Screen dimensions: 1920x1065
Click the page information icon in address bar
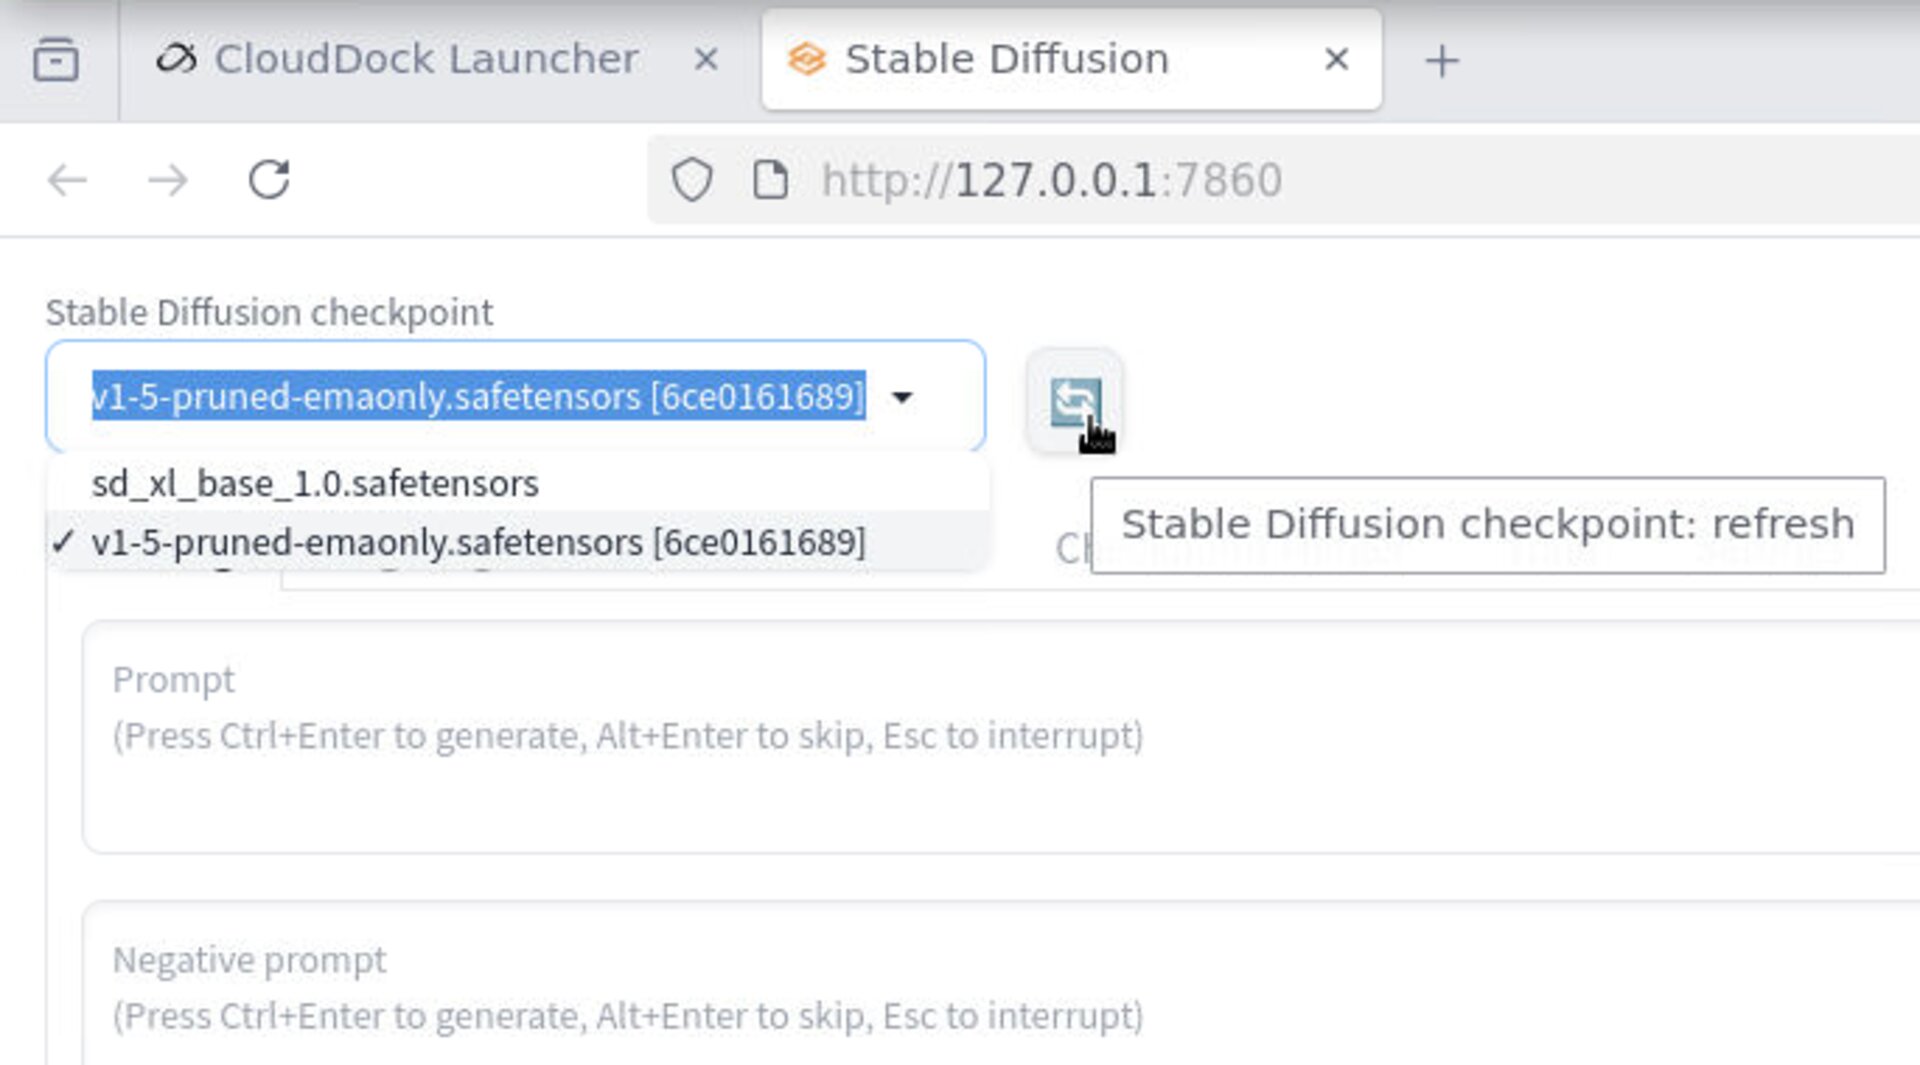pyautogui.click(x=768, y=180)
